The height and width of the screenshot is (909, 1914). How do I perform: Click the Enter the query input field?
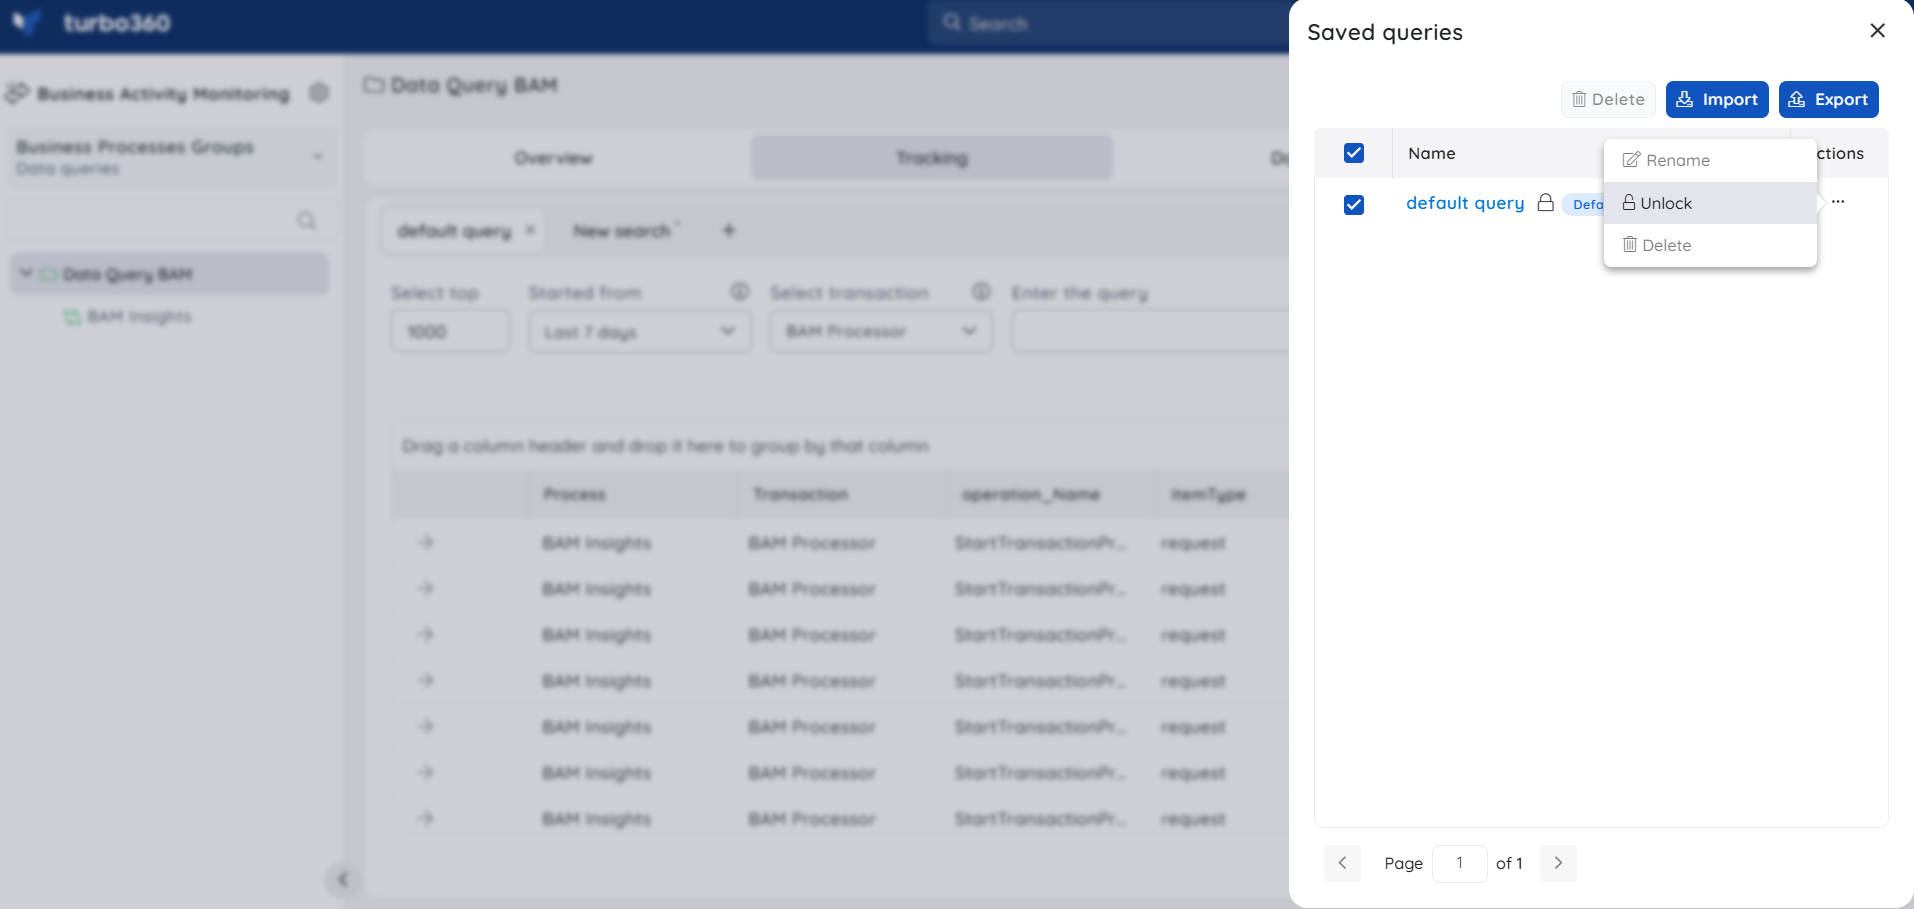1150,332
